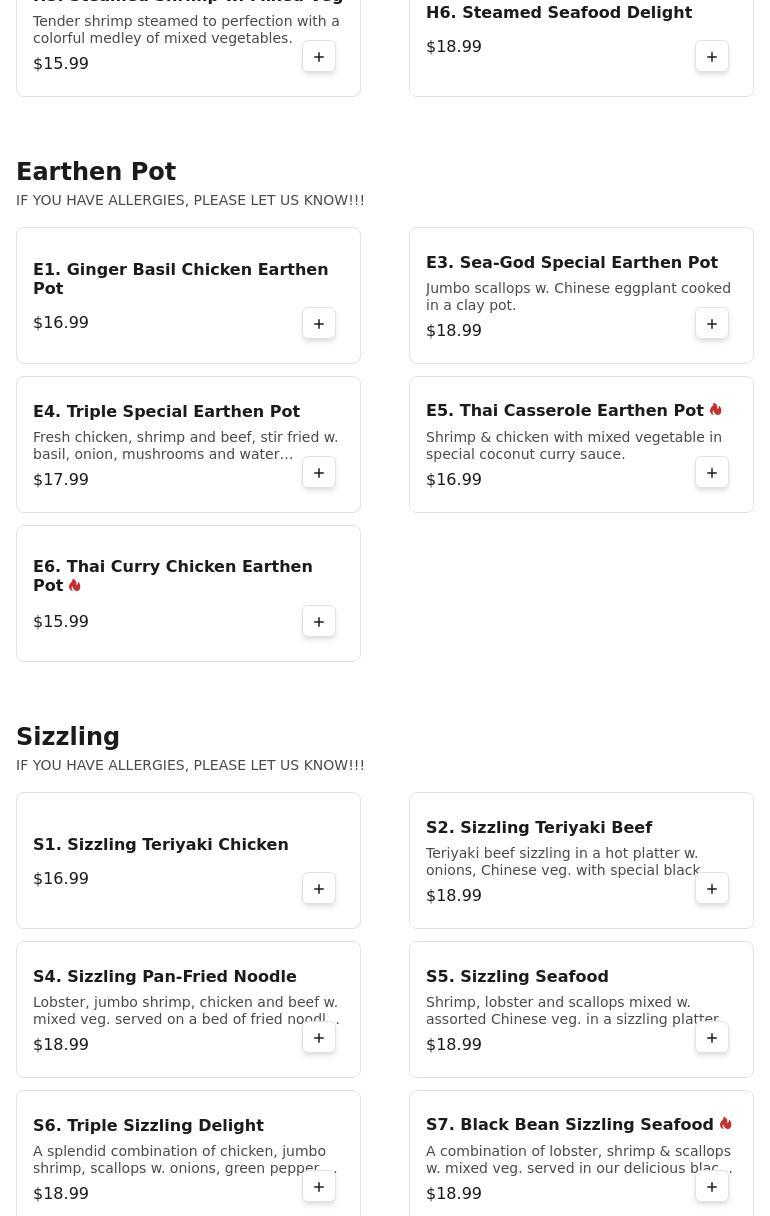Viewport: 770px width, 1216px height.
Task: Add E5 Thai Casserole Earthen Pot
Action: 712,473
